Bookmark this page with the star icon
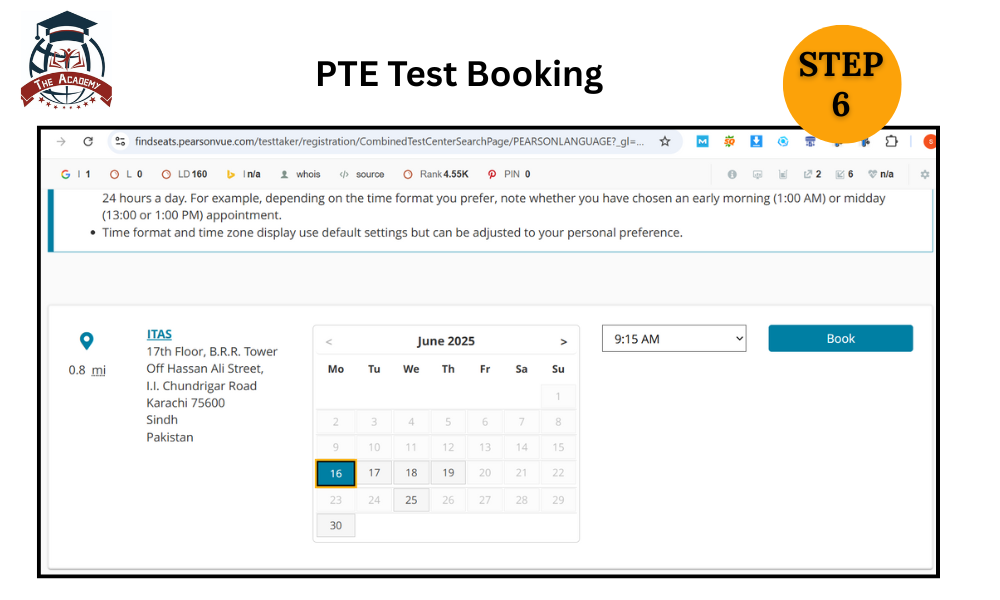The width and height of the screenshot is (1000, 600). point(665,142)
